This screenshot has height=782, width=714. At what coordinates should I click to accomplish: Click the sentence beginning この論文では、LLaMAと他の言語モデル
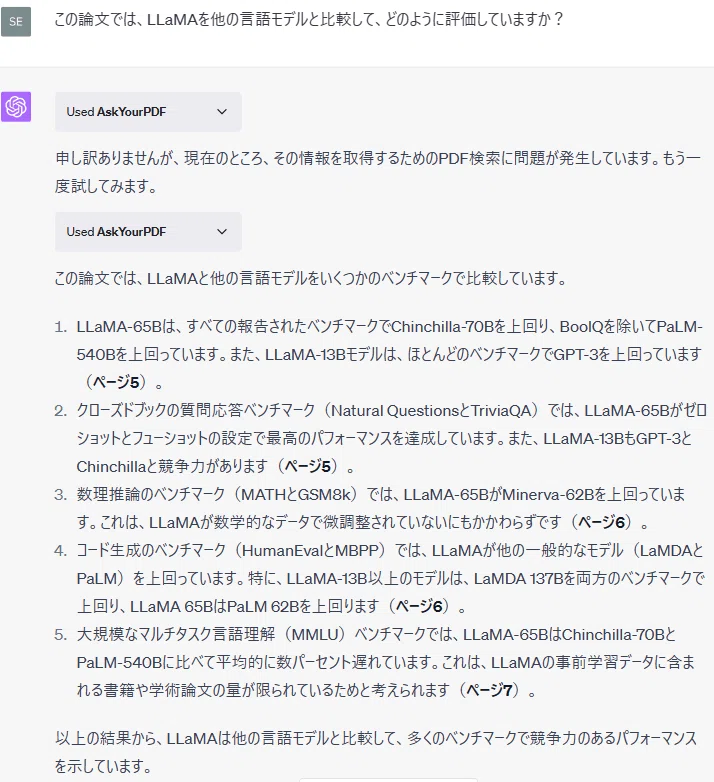[x=310, y=278]
